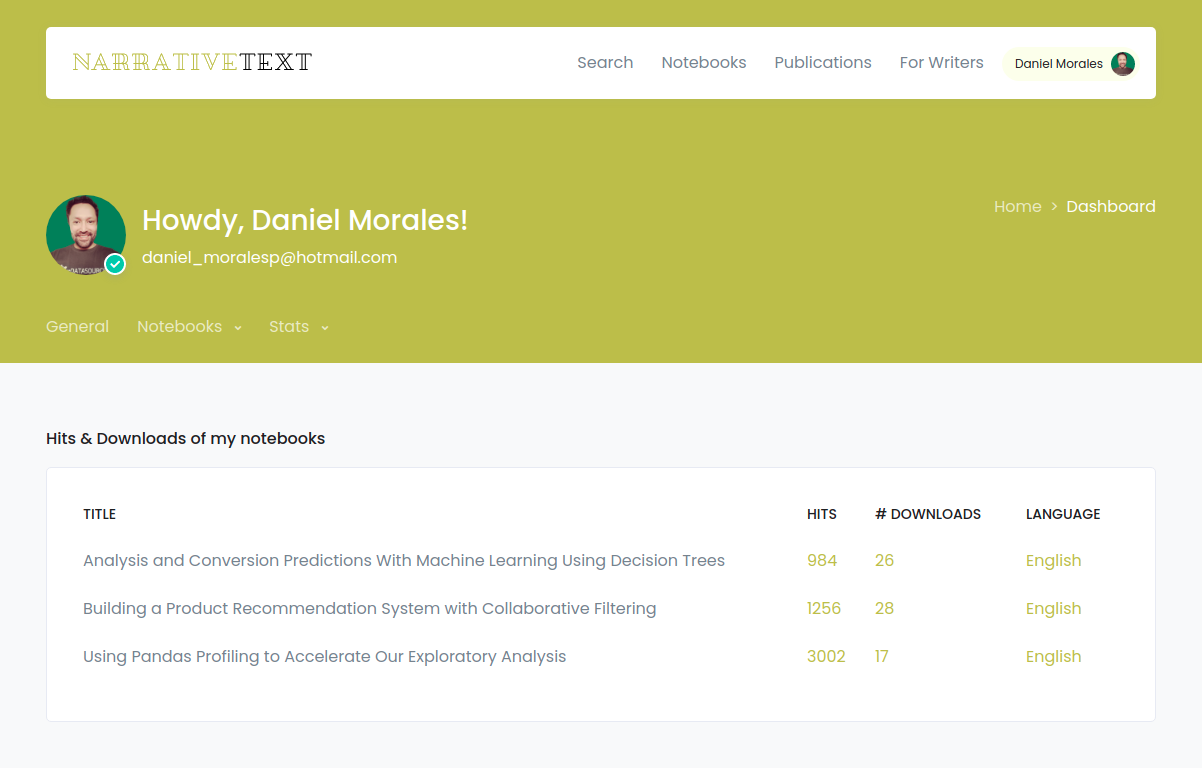Open the Daniel Morales account menu
Screen dimensions: 1202x768
pyautogui.click(x=1058, y=63)
